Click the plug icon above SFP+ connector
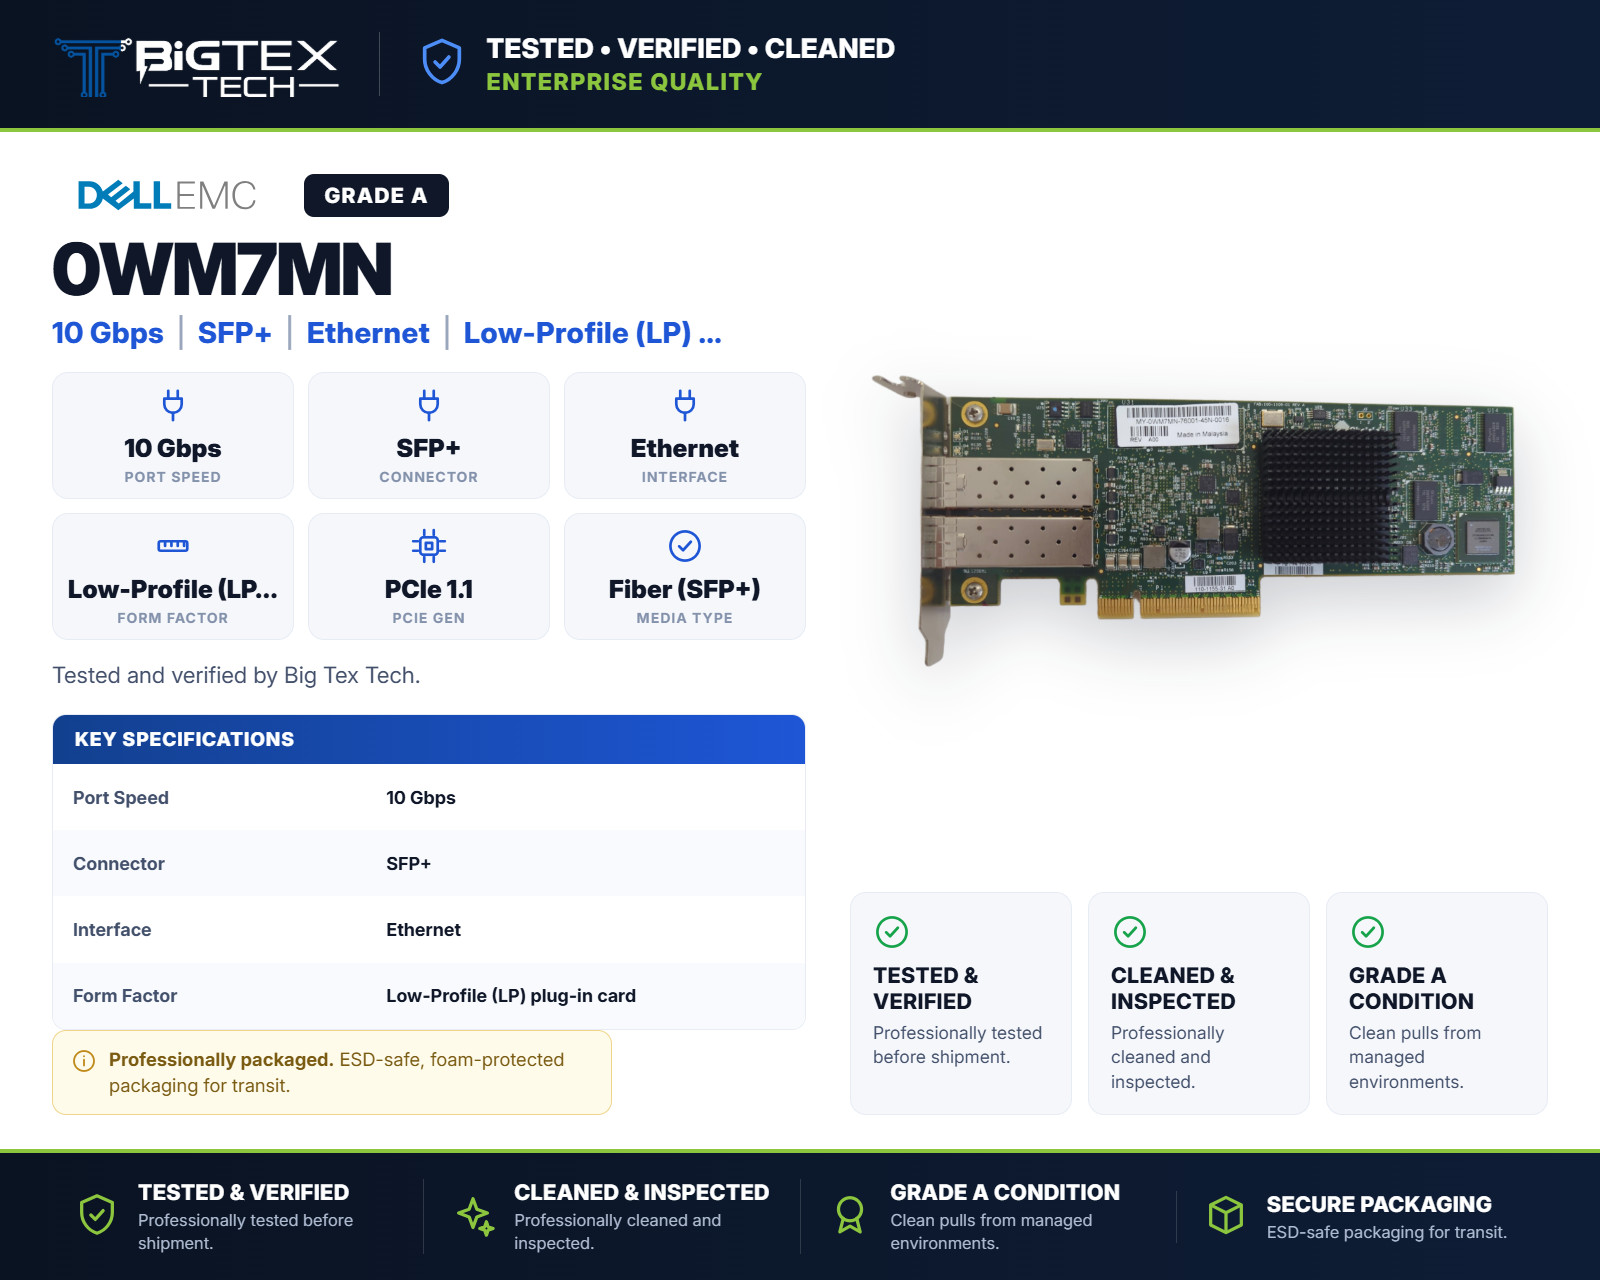The image size is (1600, 1280). (429, 405)
